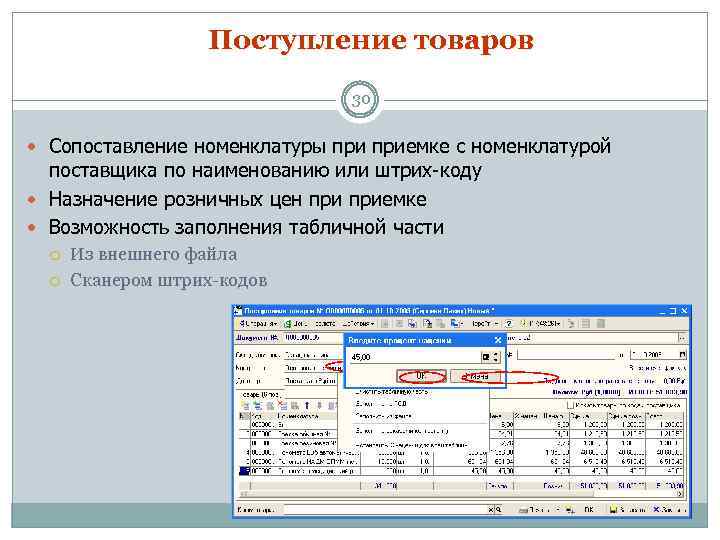
Task: Click the move down arrow in the table toolbar
Action: click(x=320, y=406)
